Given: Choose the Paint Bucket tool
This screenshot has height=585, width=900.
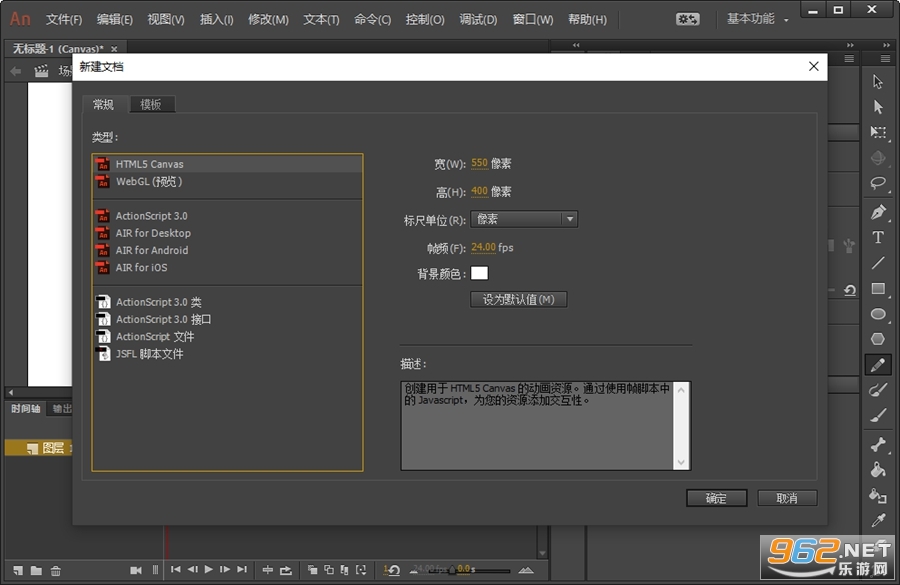Looking at the screenshot, I should pos(878,470).
